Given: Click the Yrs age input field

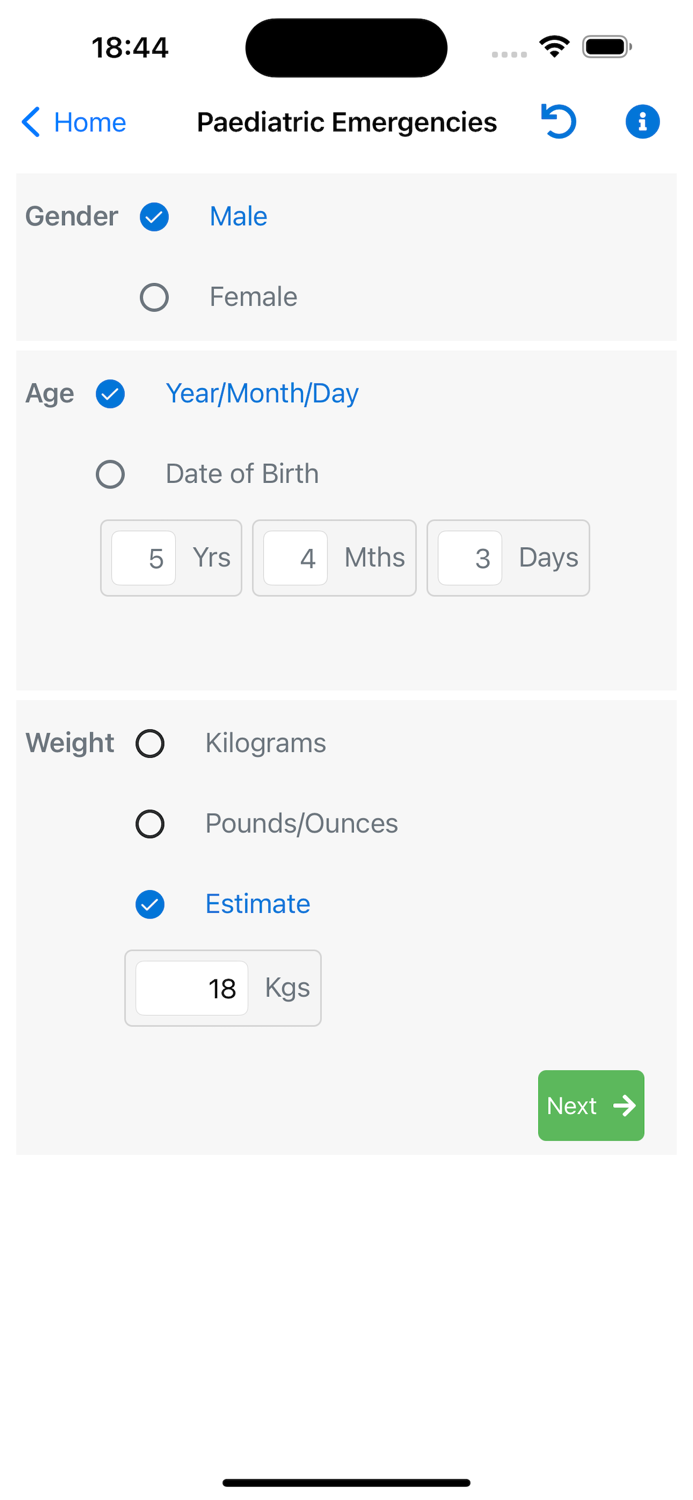Looking at the screenshot, I should click(144, 558).
